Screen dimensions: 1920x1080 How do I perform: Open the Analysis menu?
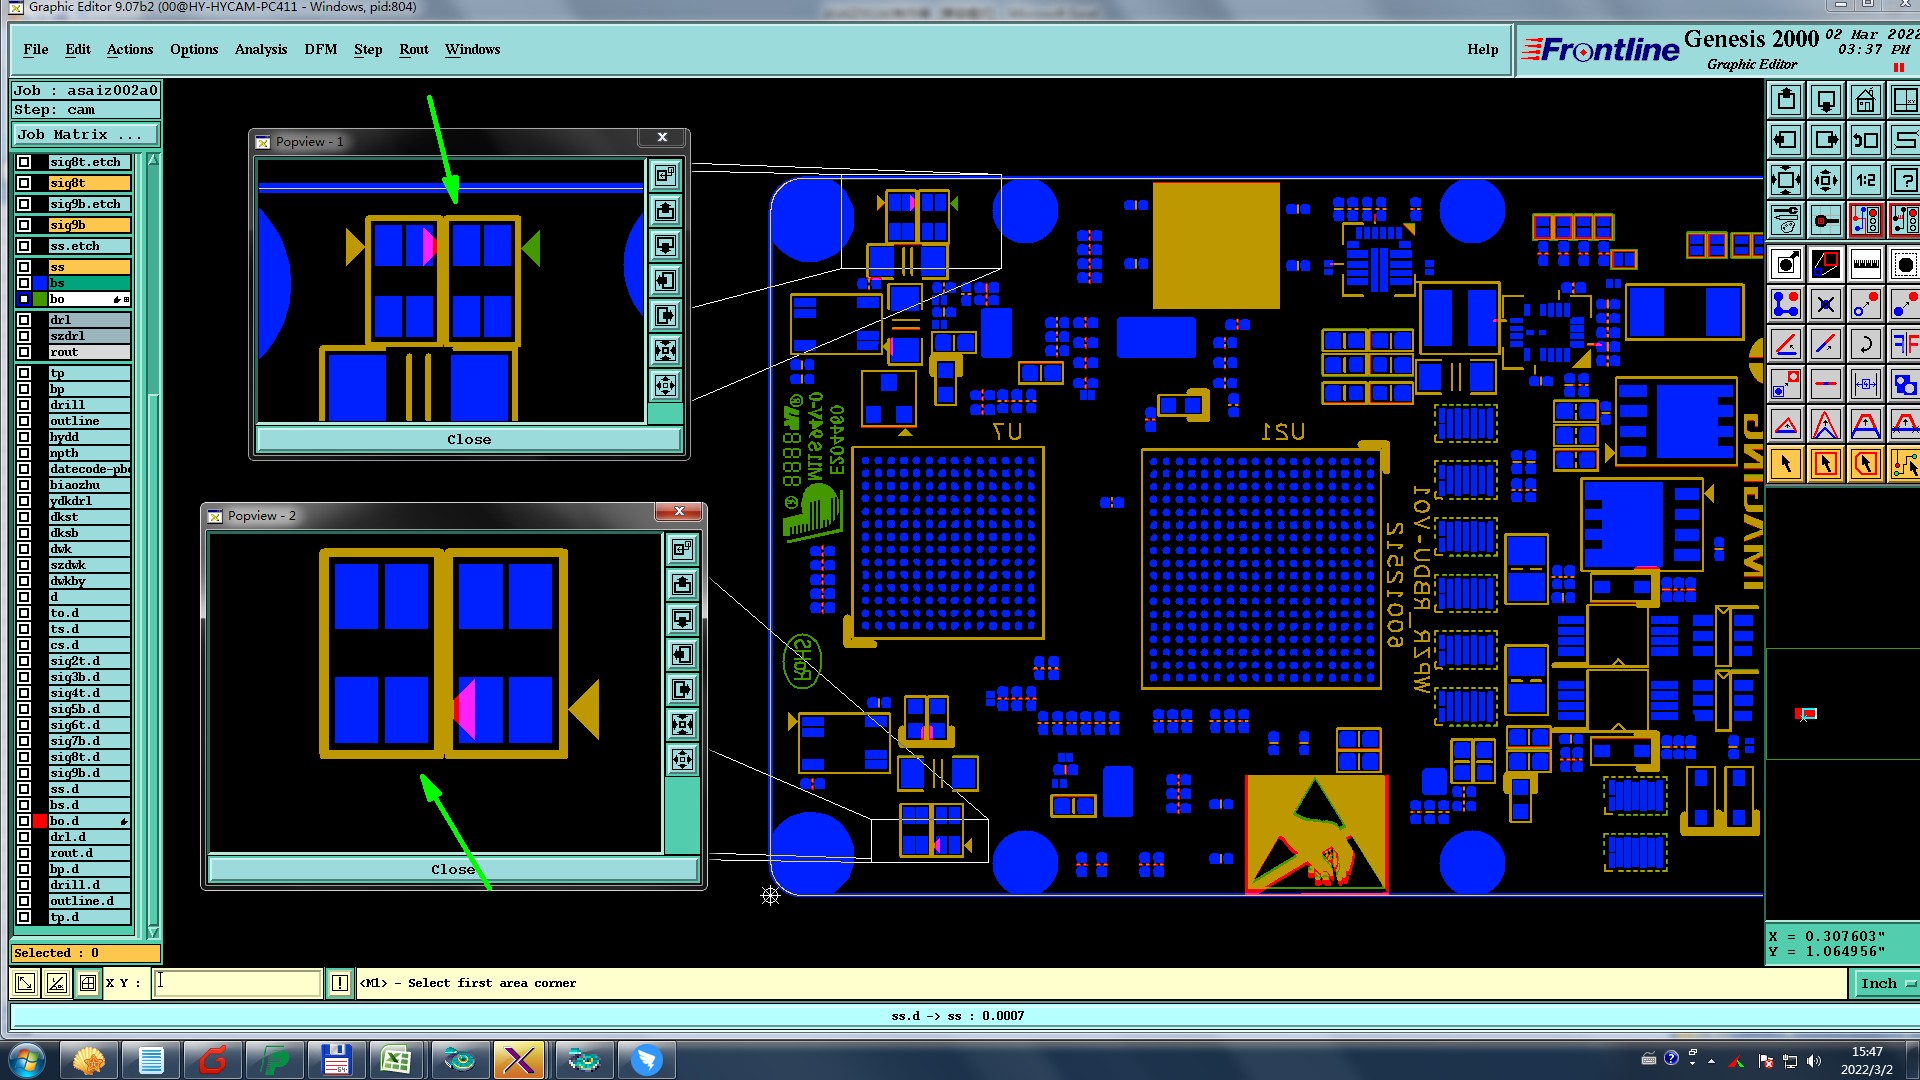coord(260,49)
